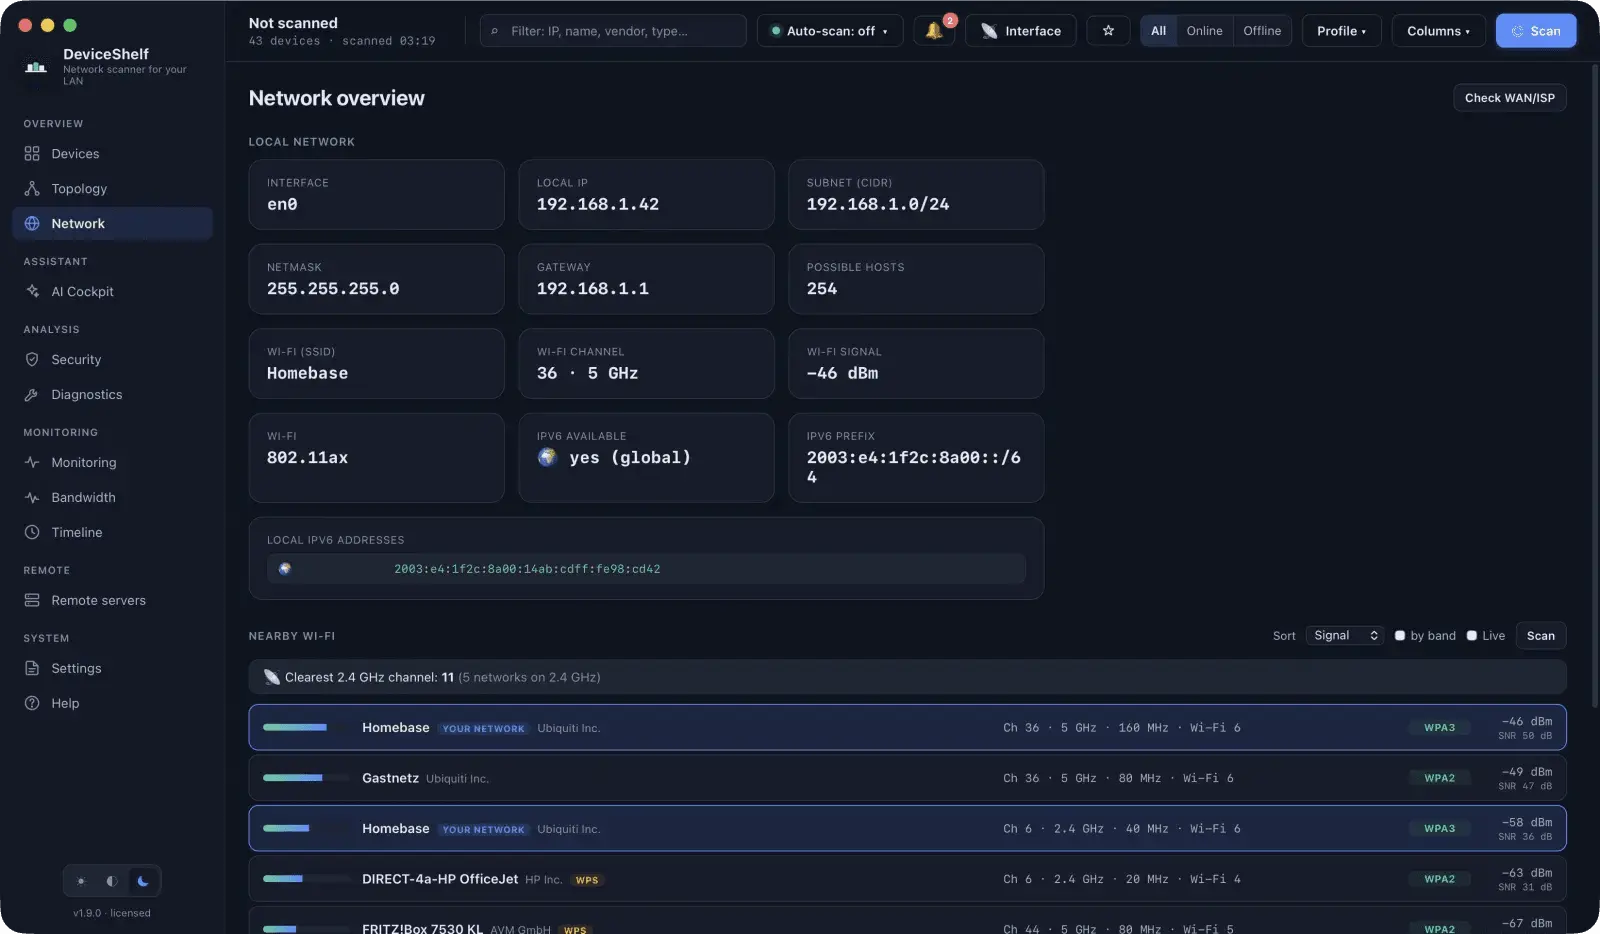This screenshot has width=1600, height=934.
Task: Show only Offline devices
Action: [1262, 31]
